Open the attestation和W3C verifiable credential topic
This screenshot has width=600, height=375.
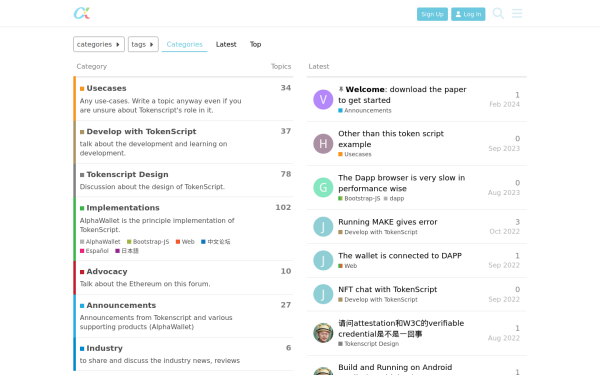click(401, 328)
